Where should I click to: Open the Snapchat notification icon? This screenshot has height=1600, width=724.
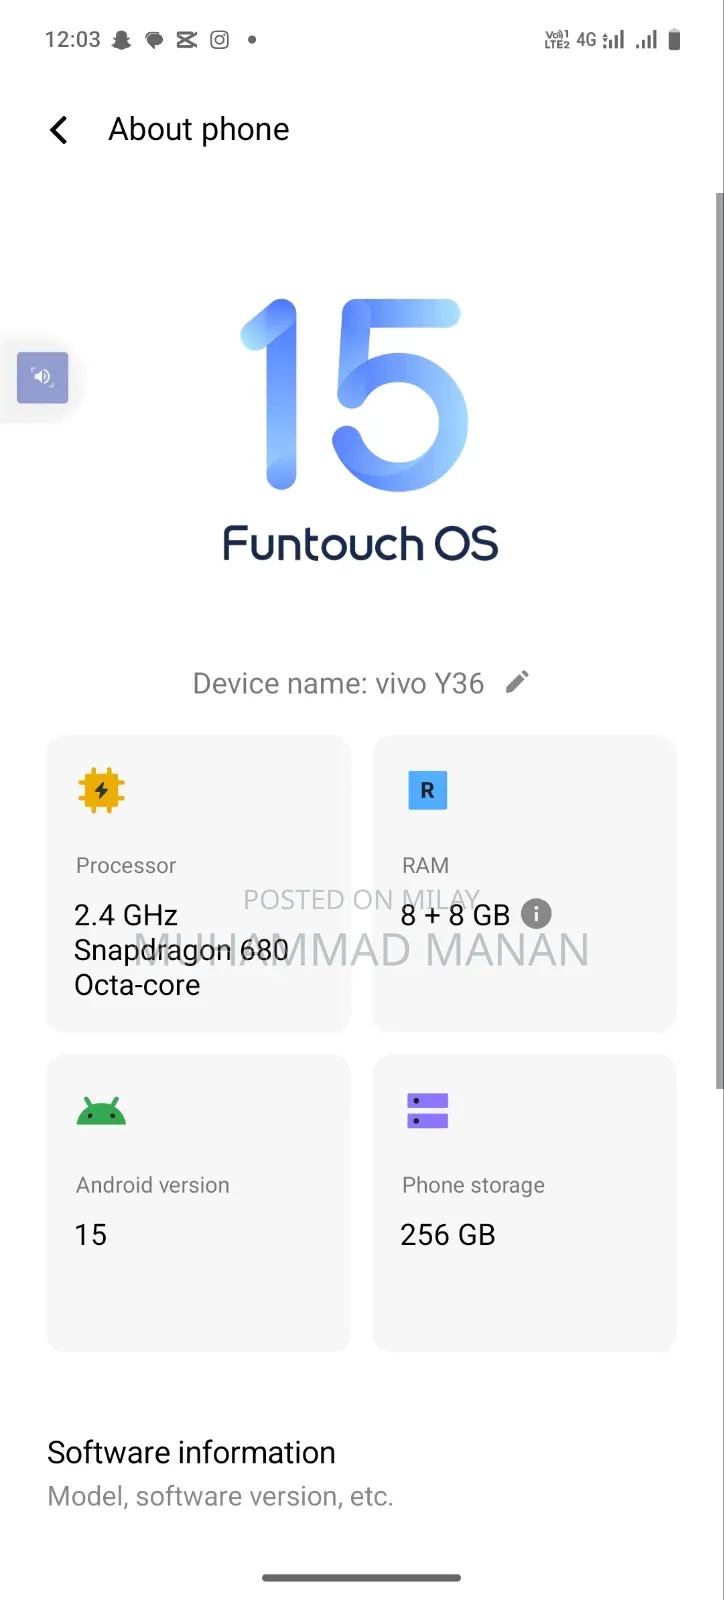click(120, 40)
